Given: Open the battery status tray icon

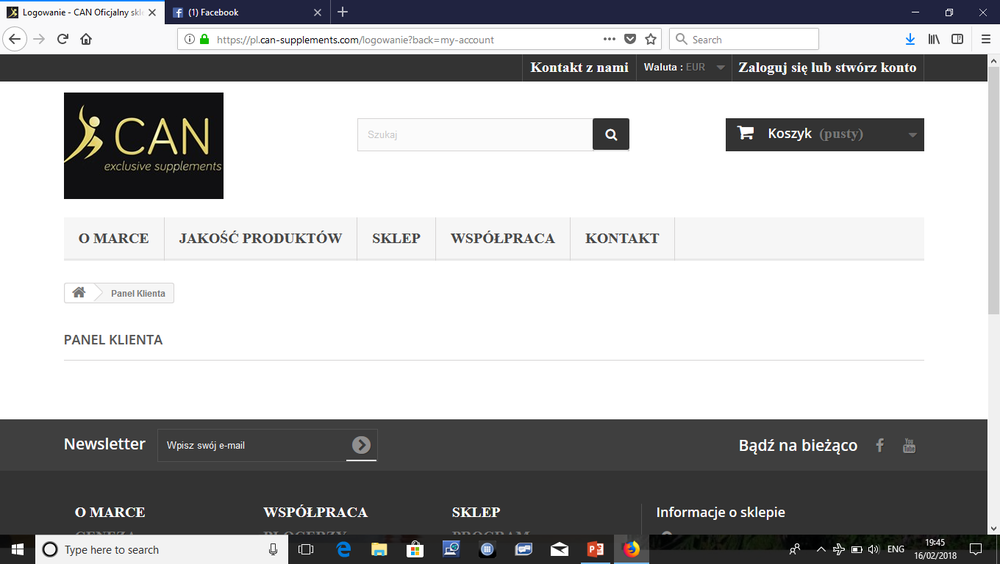Looking at the screenshot, I should click(x=857, y=549).
